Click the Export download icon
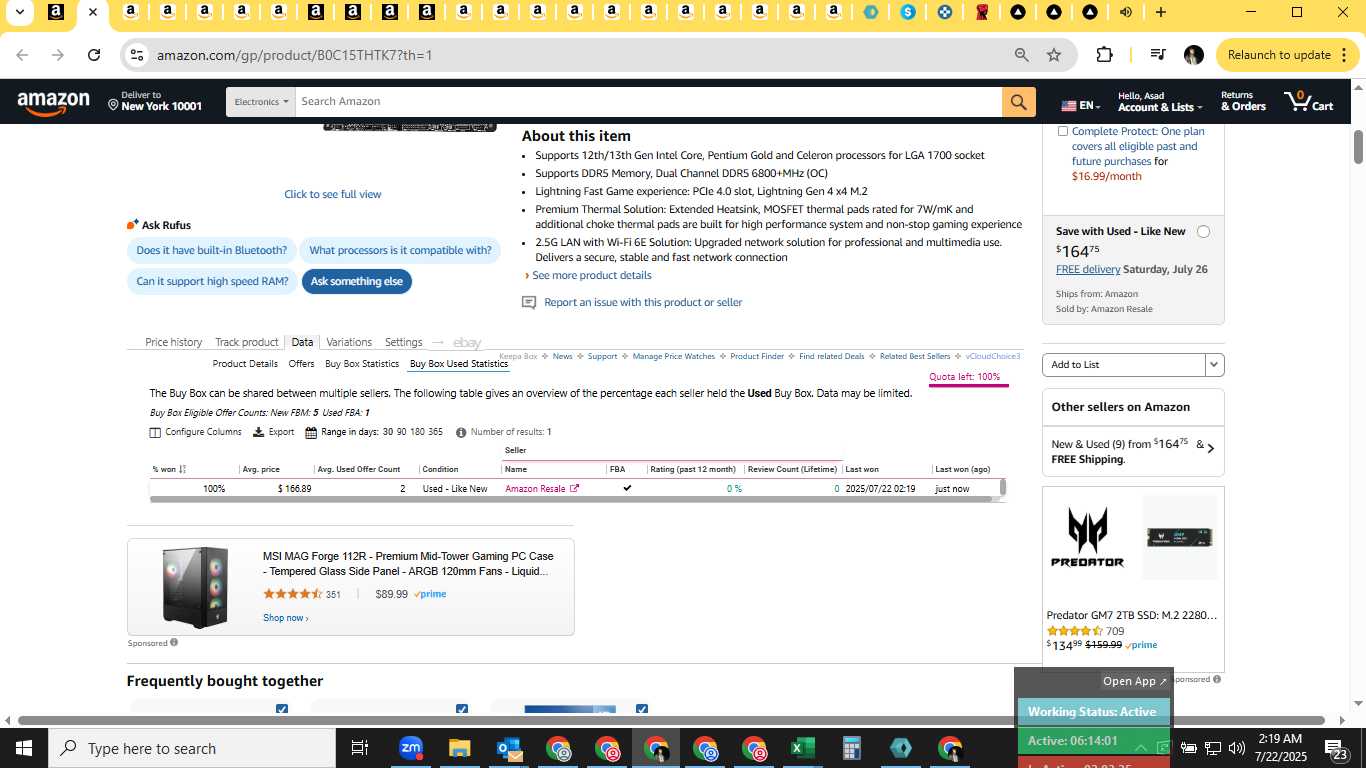Image resolution: width=1366 pixels, height=768 pixels. [258, 432]
